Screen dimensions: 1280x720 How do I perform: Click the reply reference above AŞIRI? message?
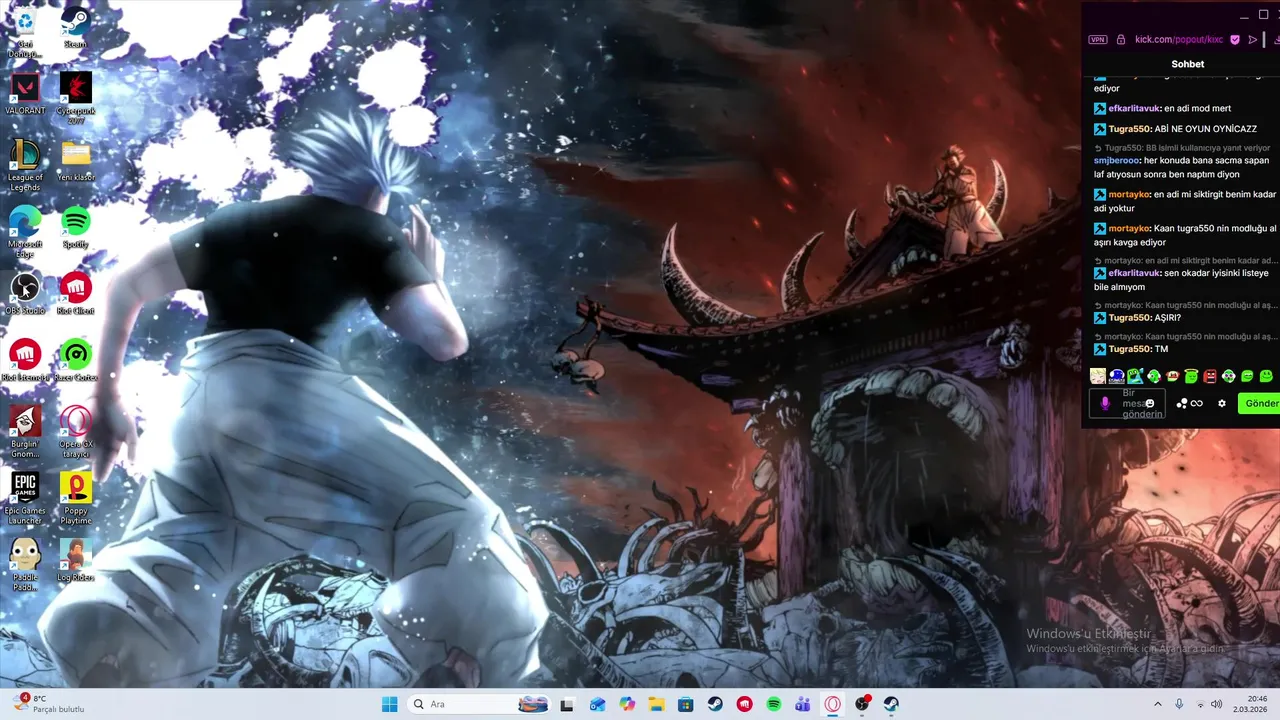pyautogui.click(x=1187, y=305)
